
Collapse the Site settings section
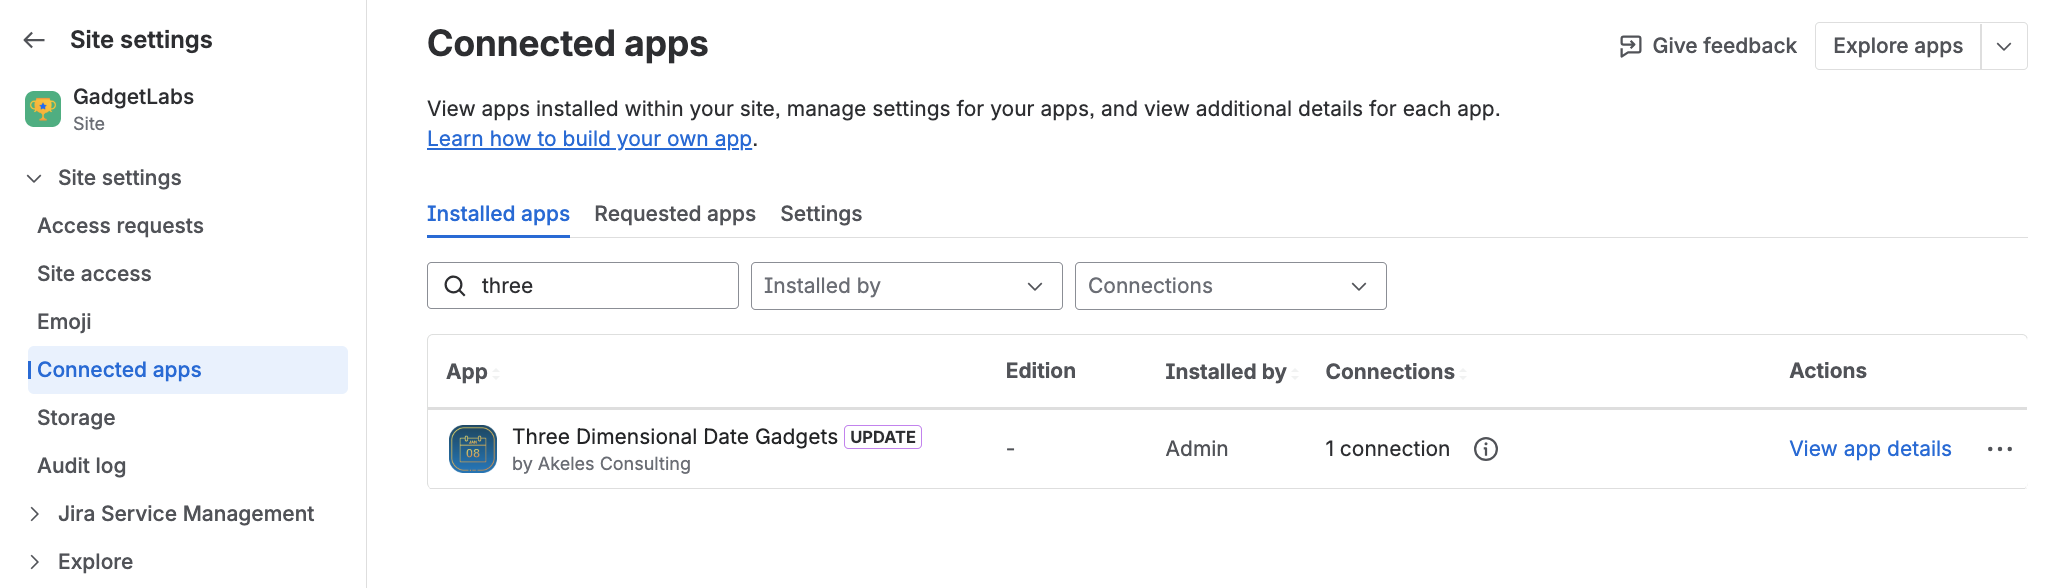35,178
